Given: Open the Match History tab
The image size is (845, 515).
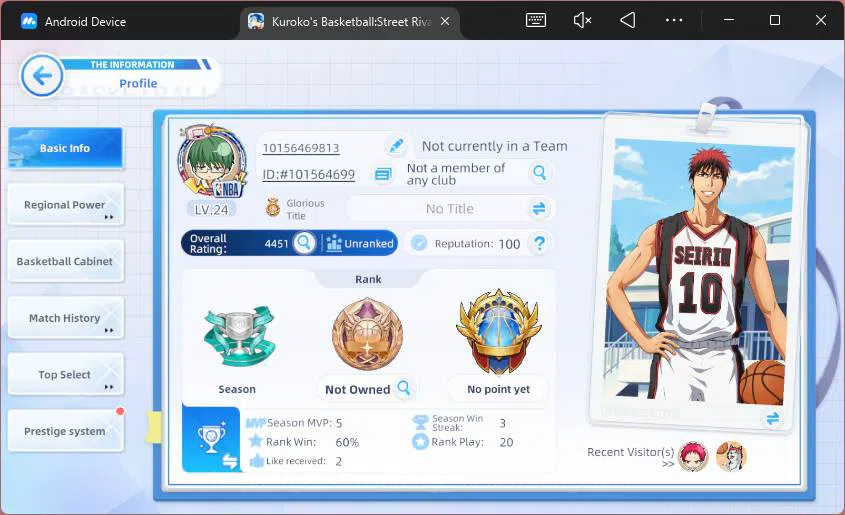Looking at the screenshot, I should [66, 318].
